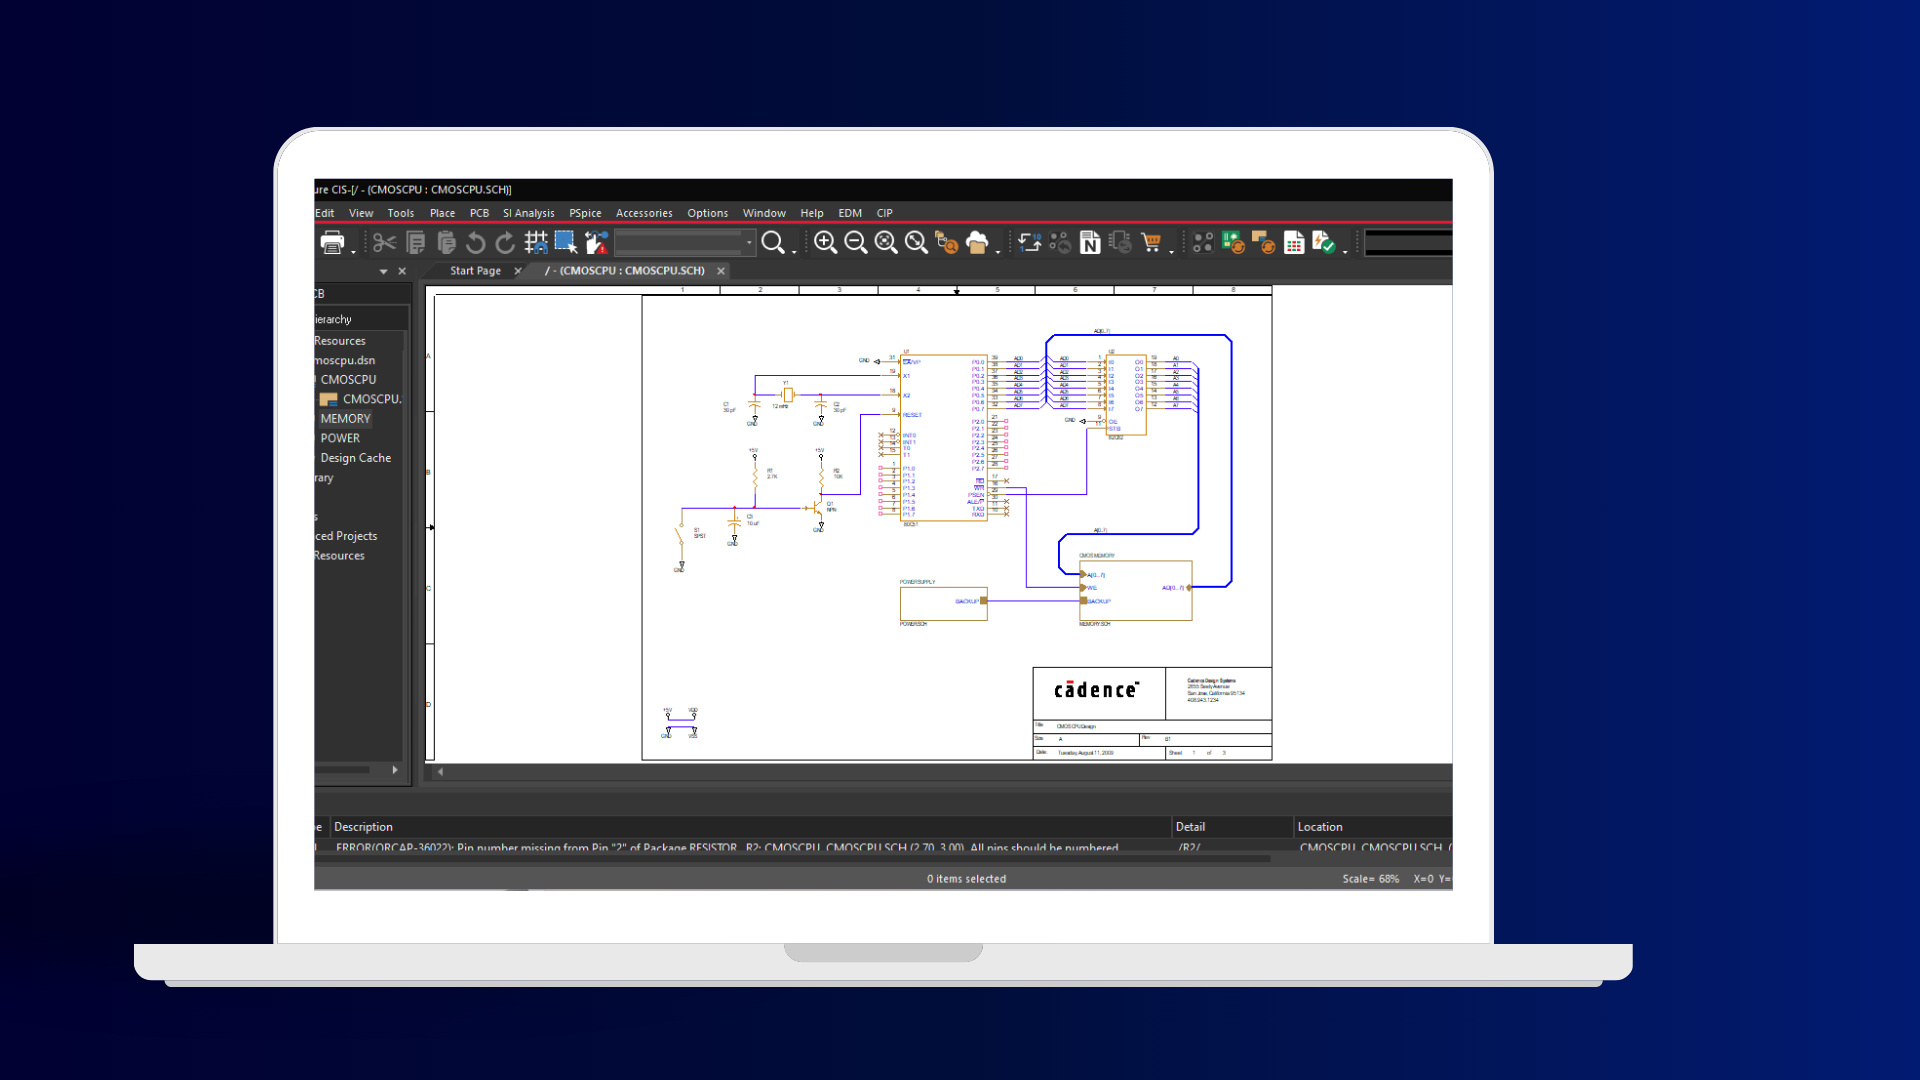Open the Accessories menu

click(644, 213)
